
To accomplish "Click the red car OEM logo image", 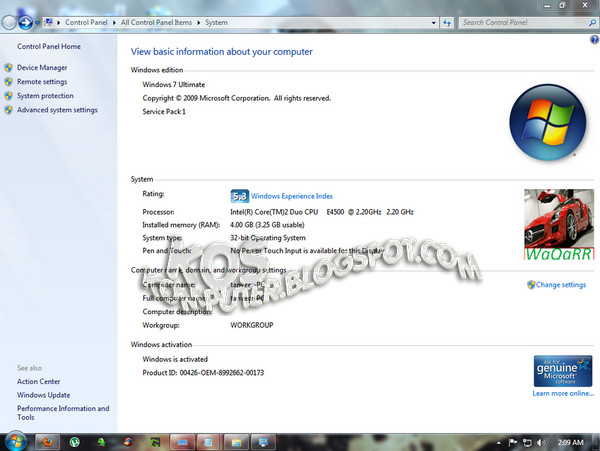I will (x=559, y=225).
